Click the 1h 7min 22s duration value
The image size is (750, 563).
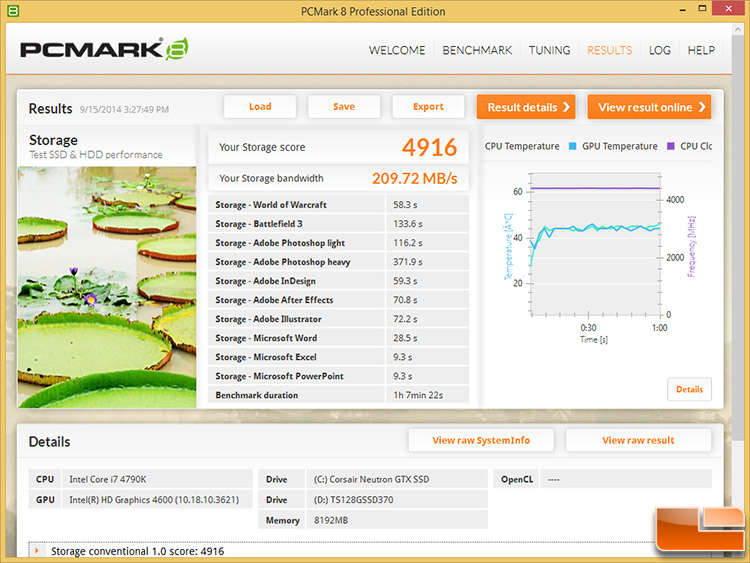(x=418, y=395)
